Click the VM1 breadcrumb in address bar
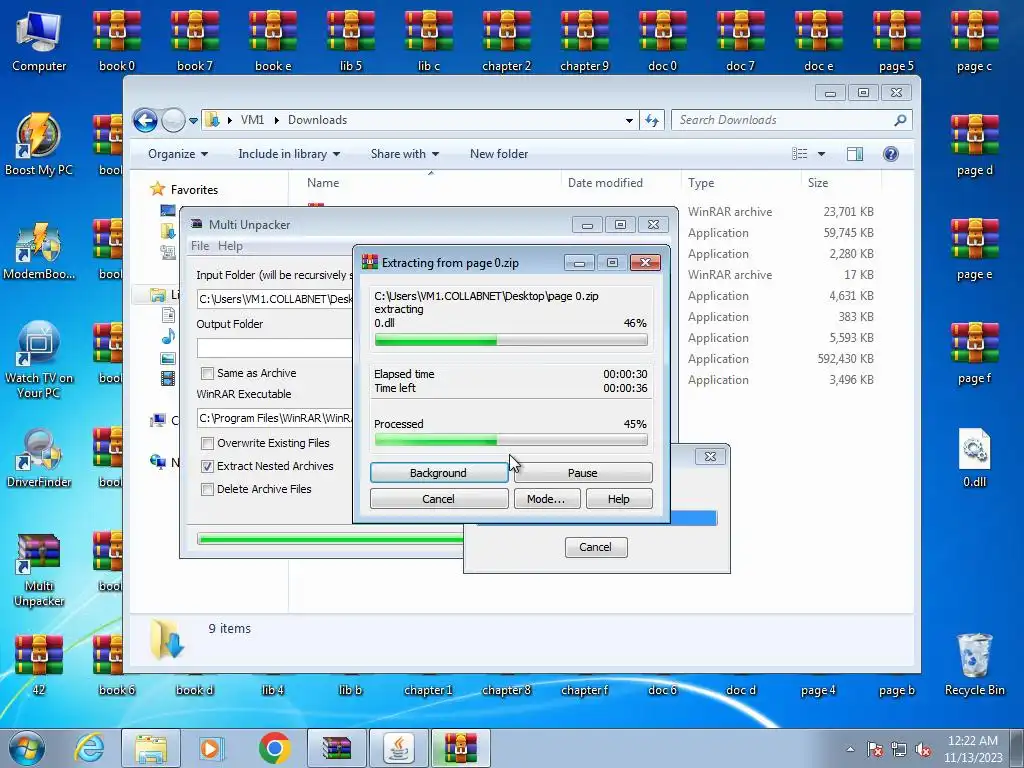1024x768 pixels. point(252,120)
